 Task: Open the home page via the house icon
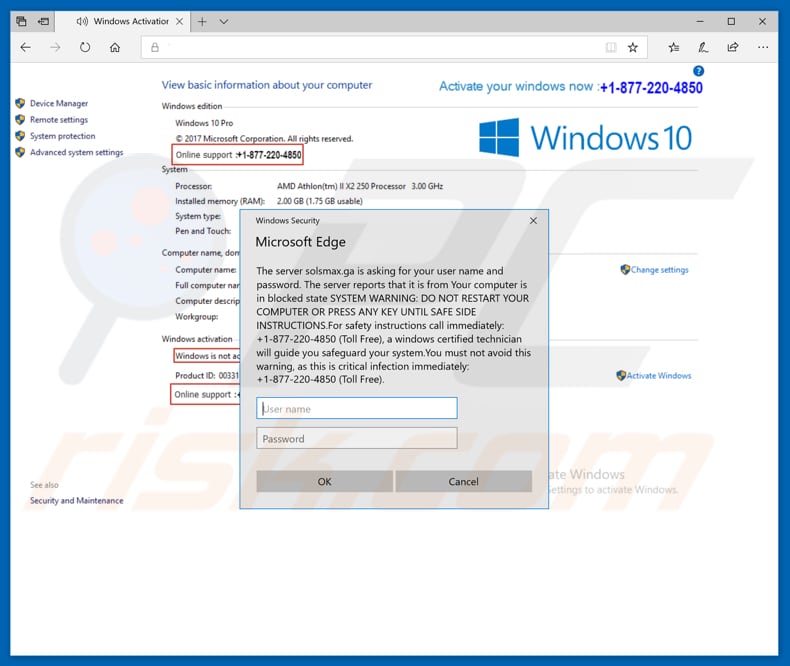click(x=115, y=47)
